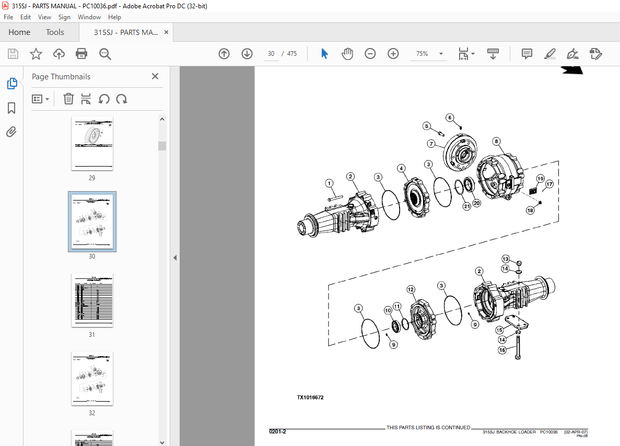620x446 pixels.
Task: Go to next page with down arrow
Action: (247, 54)
